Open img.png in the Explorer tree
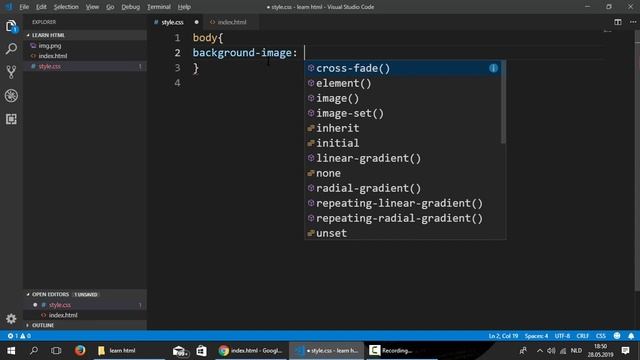The width and height of the screenshot is (640, 360). (85, 46)
